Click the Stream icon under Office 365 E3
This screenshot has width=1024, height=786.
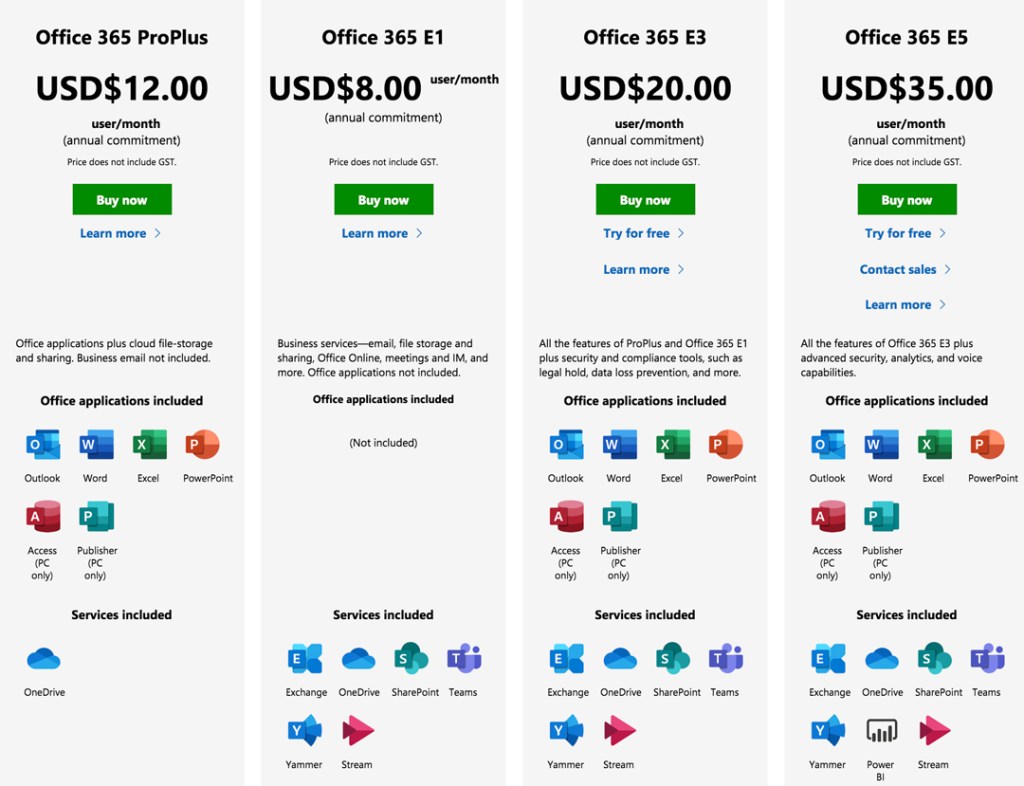pos(619,731)
